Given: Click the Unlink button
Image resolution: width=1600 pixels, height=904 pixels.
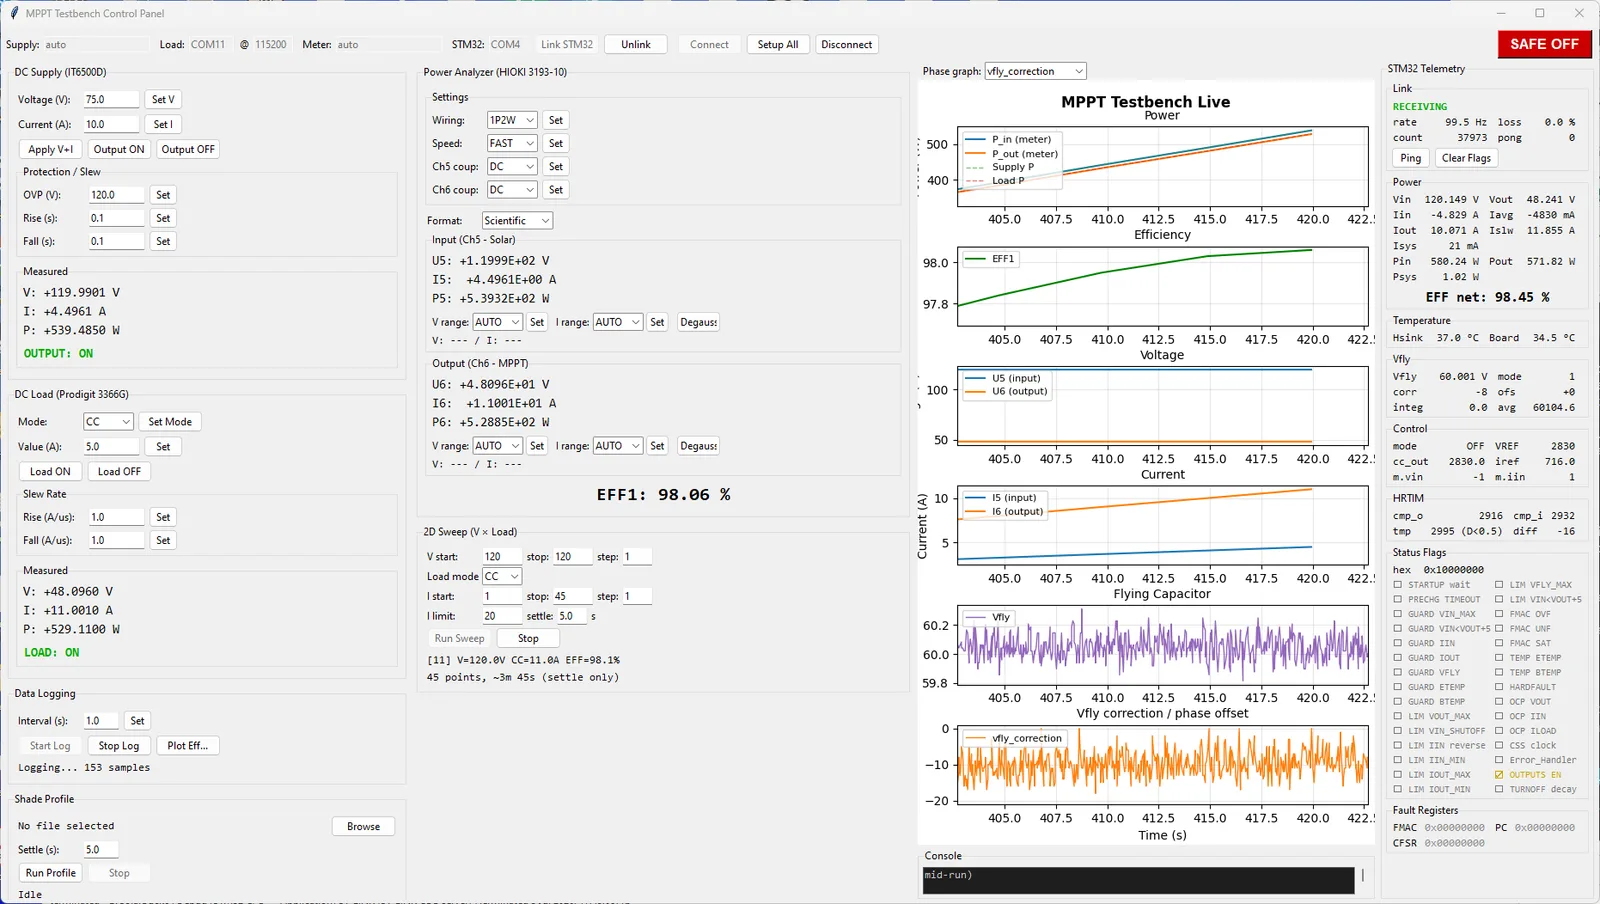Looking at the screenshot, I should pos(636,44).
